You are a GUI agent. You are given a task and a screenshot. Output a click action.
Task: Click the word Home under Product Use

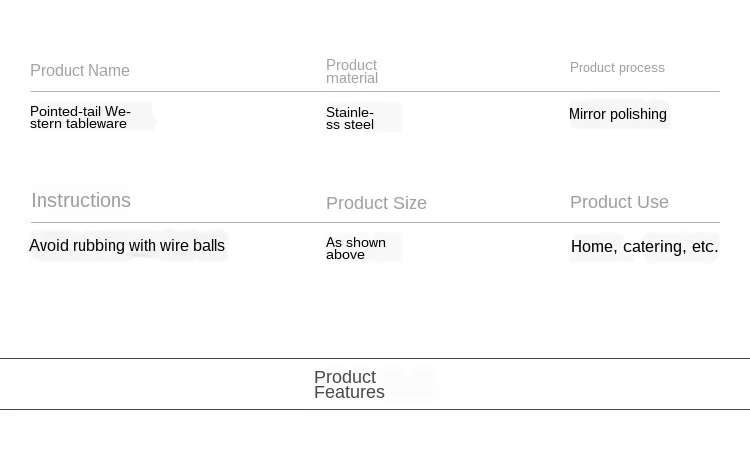pos(591,247)
